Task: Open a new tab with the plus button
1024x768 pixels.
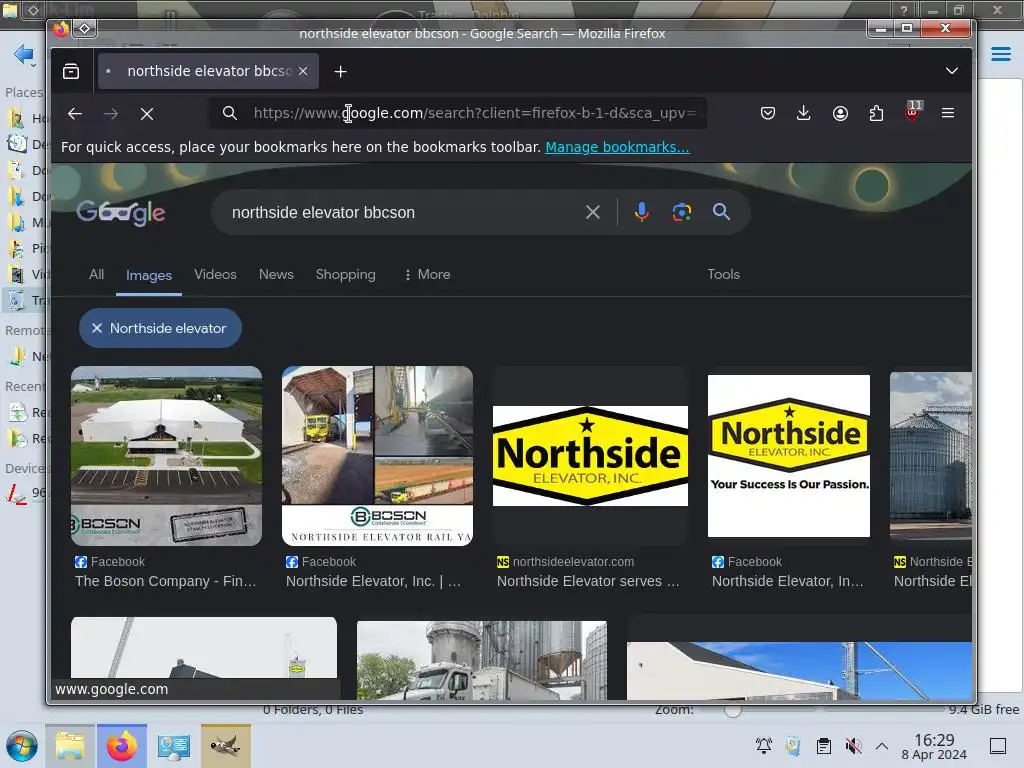Action: [340, 71]
